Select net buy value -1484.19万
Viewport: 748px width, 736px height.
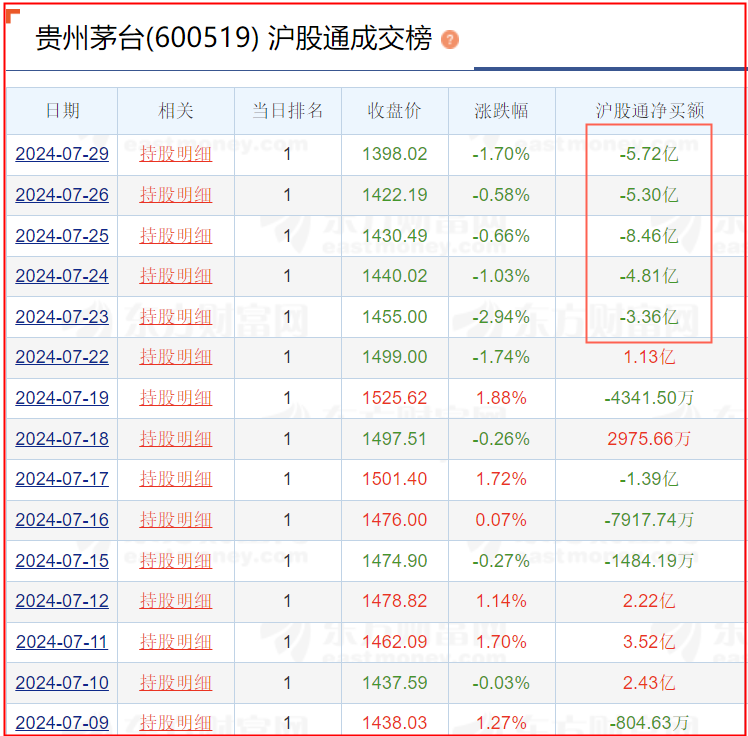tap(649, 560)
